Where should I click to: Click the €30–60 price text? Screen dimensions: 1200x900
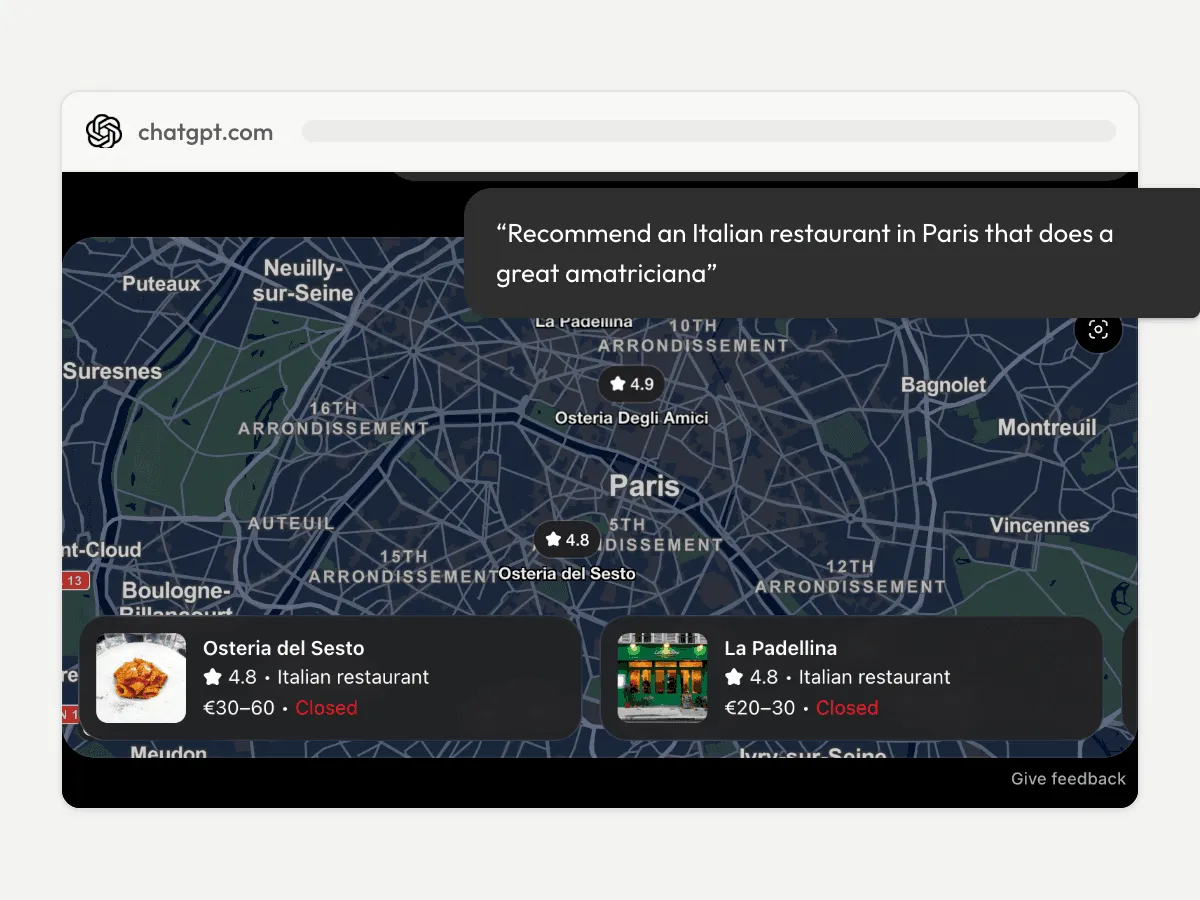(239, 708)
